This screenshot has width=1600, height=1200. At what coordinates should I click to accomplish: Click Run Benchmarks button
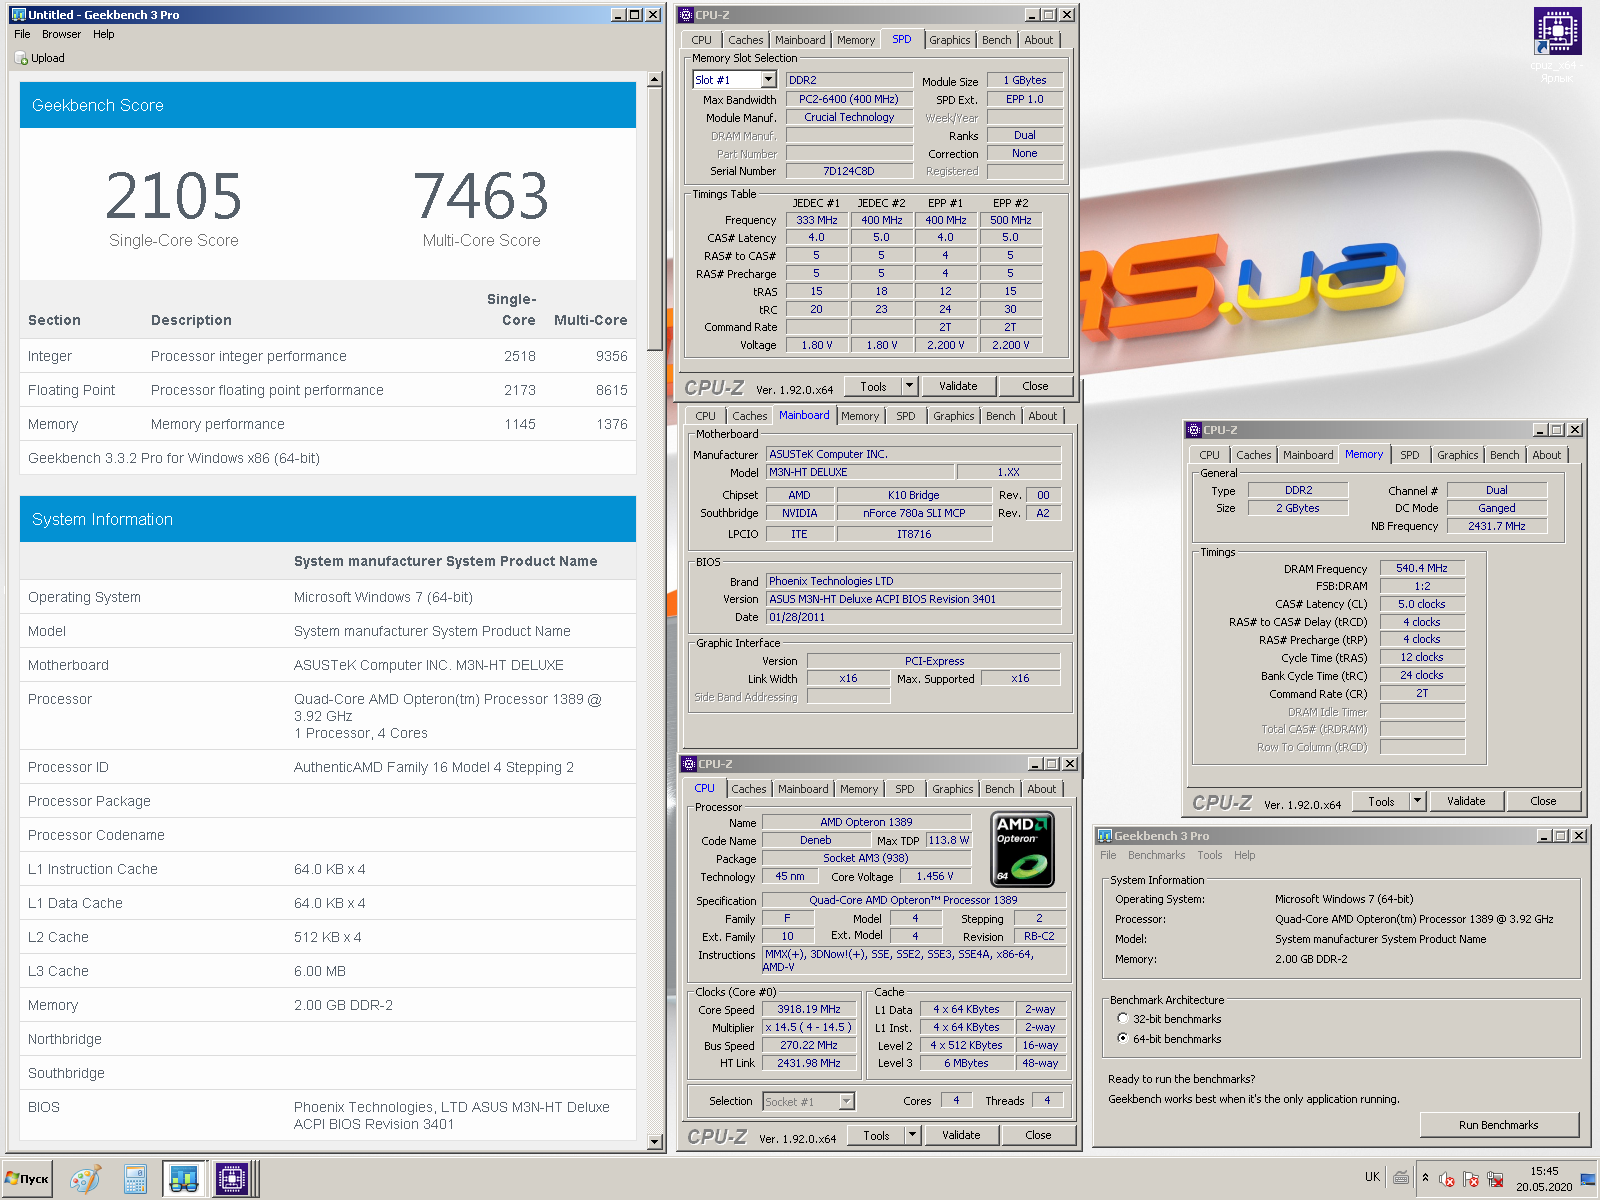(x=1498, y=1125)
